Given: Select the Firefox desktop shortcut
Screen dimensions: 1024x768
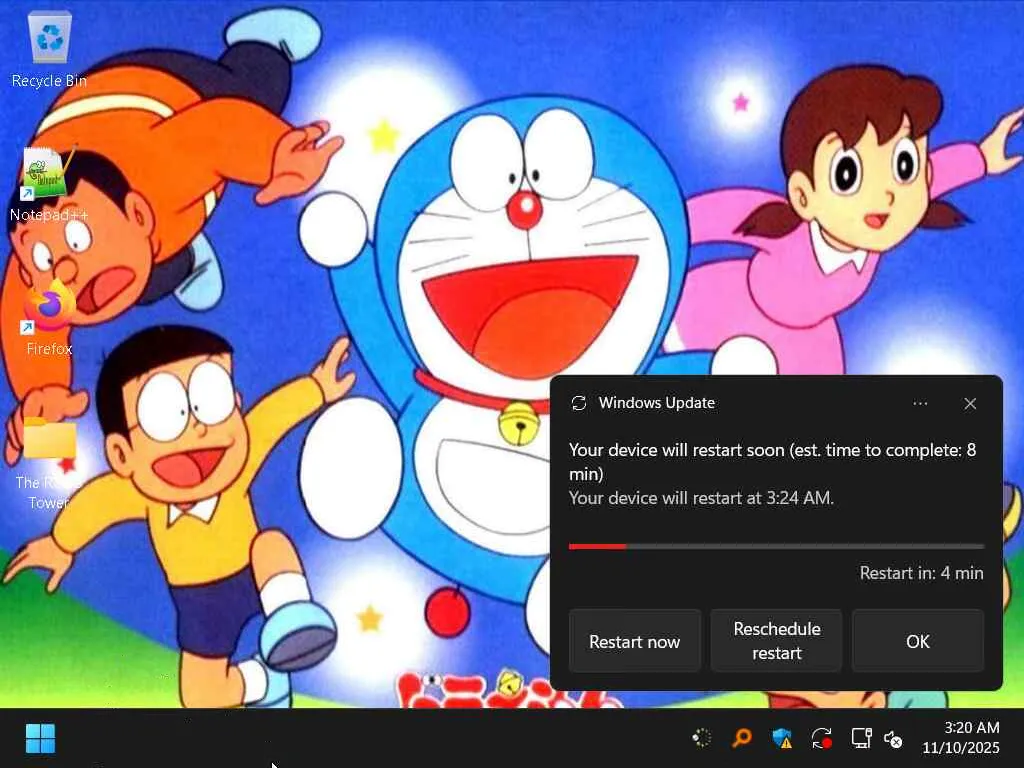Looking at the screenshot, I should tap(49, 318).
